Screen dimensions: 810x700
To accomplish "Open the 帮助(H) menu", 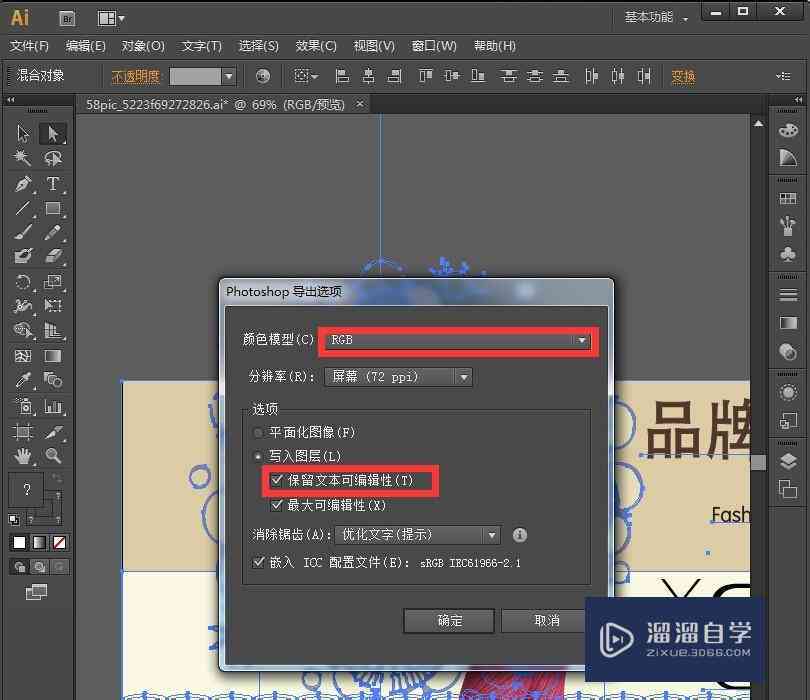I will click(x=495, y=46).
